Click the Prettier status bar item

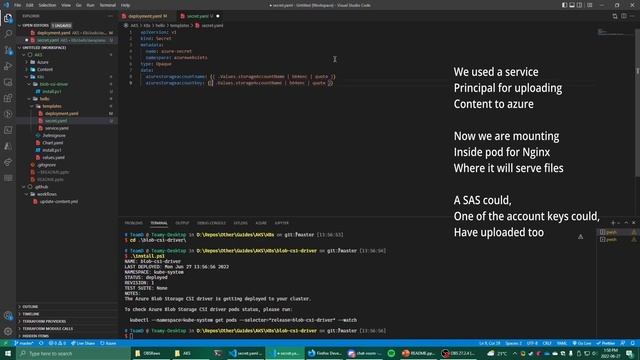[606, 343]
